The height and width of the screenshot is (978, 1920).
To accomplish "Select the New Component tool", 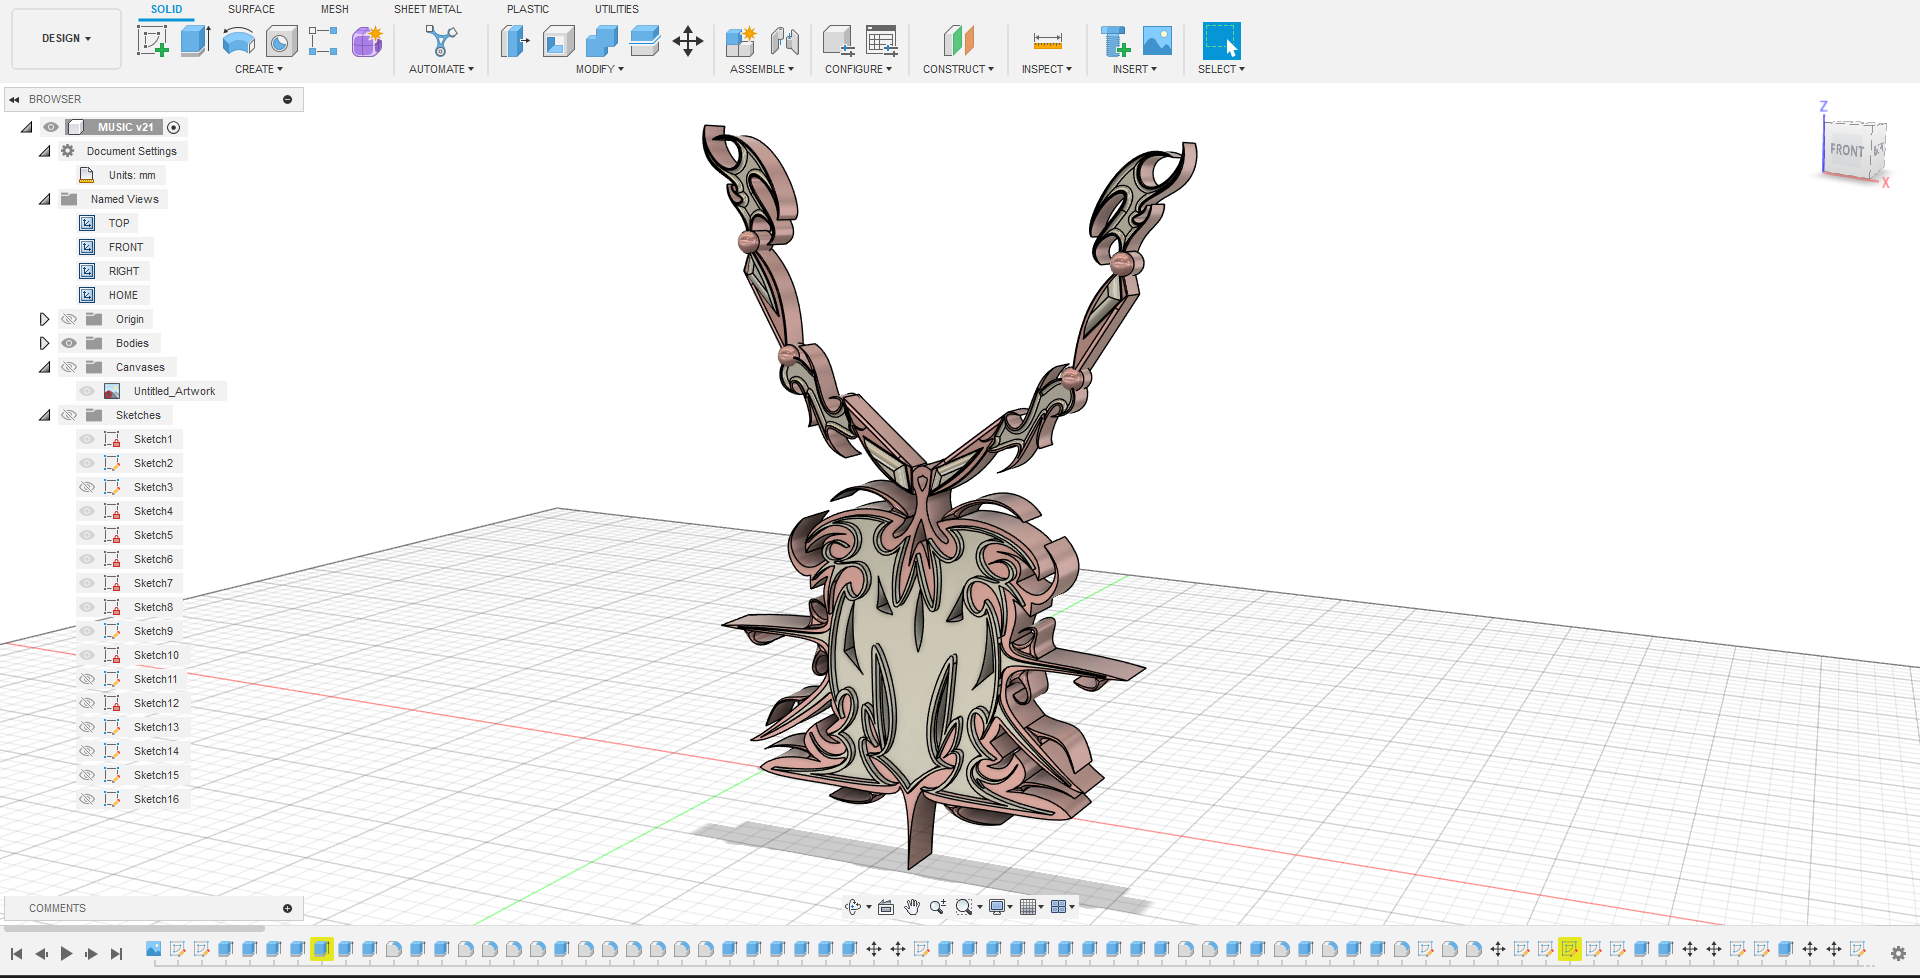I will coord(741,41).
